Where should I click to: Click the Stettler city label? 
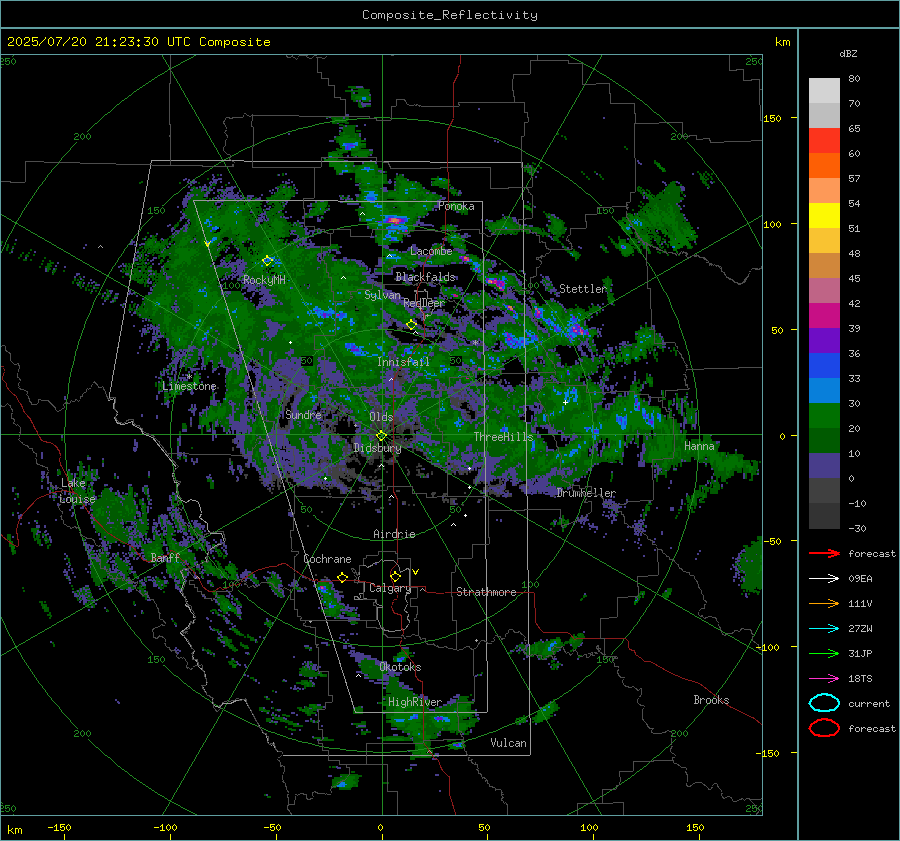coord(583,289)
